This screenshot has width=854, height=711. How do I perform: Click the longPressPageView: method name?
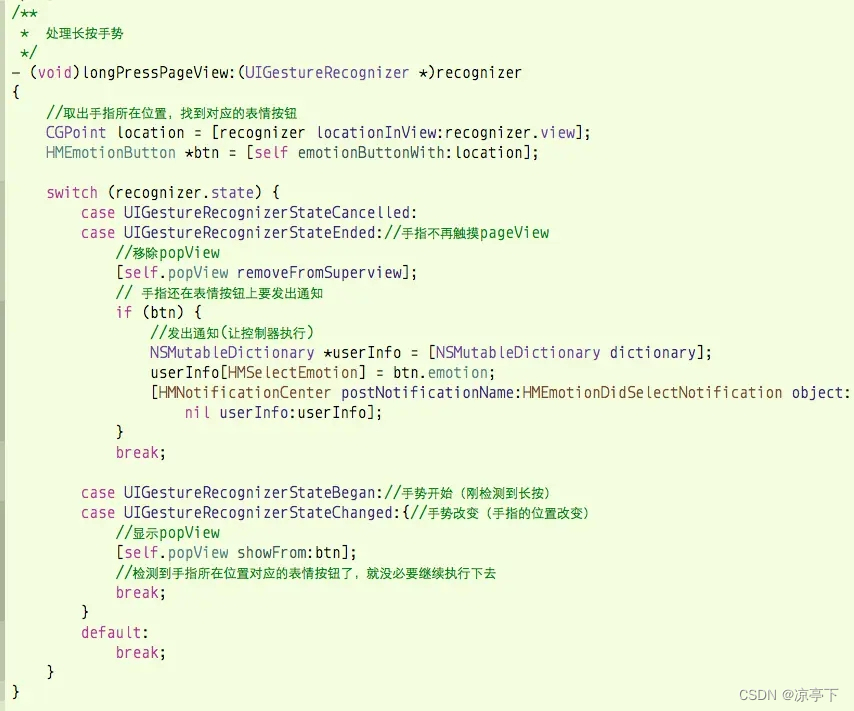[158, 72]
